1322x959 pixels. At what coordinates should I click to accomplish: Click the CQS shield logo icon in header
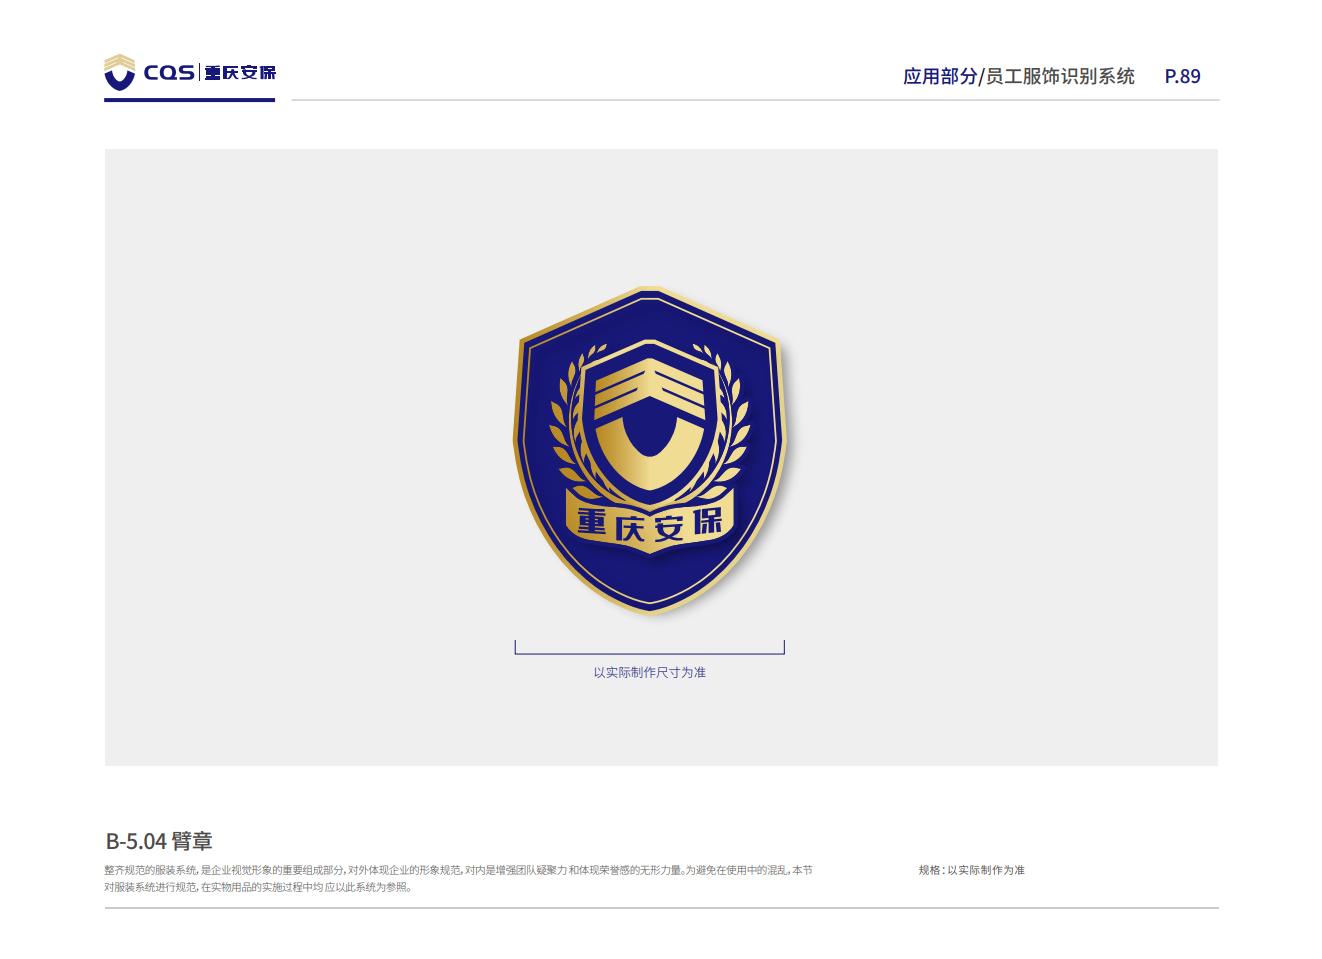(x=119, y=72)
